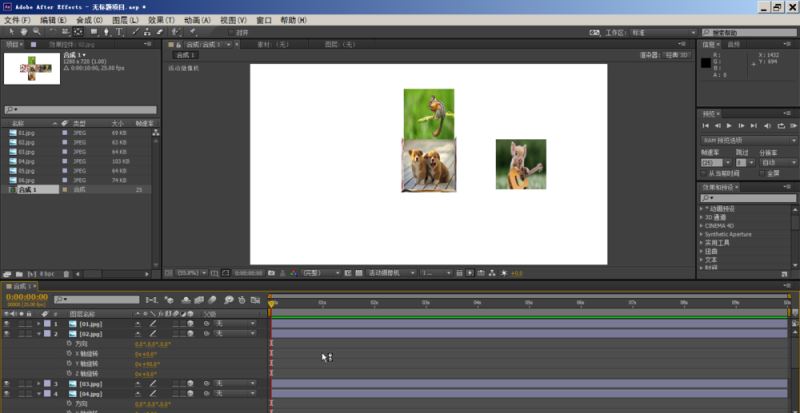The image size is (800, 413).
Task: Hide layer 1 [01.jpg] eye icon
Action: tap(7, 324)
